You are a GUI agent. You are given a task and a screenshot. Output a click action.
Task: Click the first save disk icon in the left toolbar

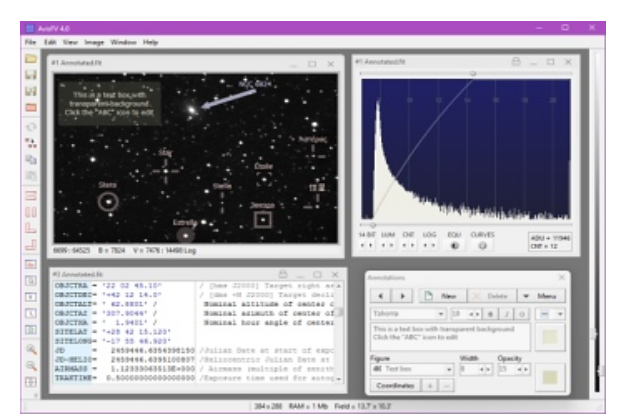coord(31,75)
